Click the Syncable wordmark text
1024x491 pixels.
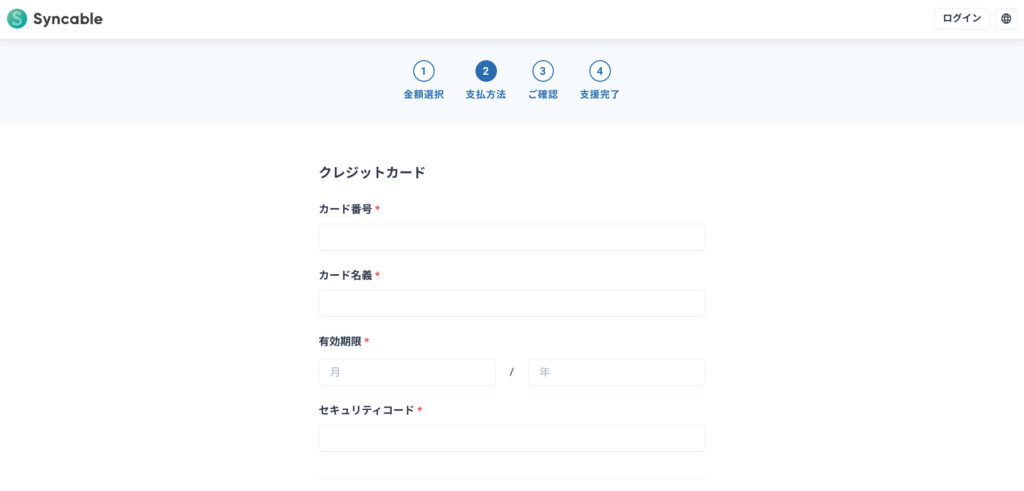[67, 19]
